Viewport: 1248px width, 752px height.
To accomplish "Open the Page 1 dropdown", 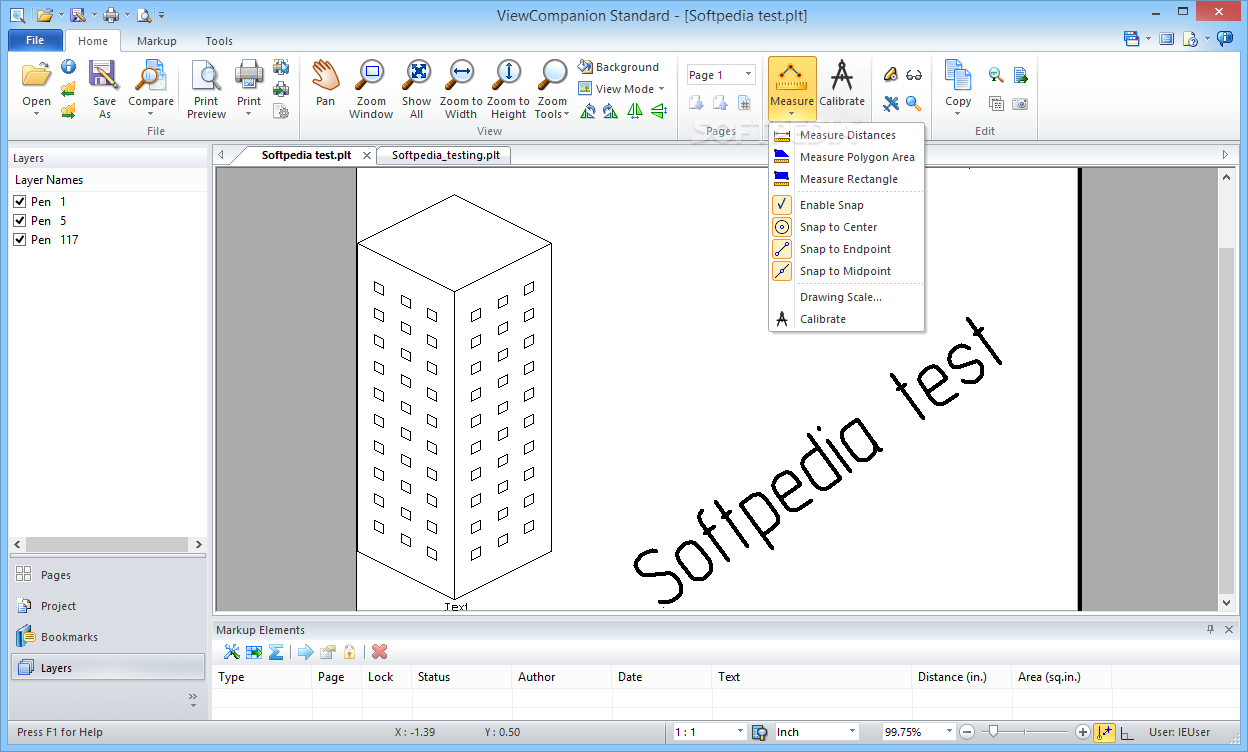I will [x=748, y=75].
